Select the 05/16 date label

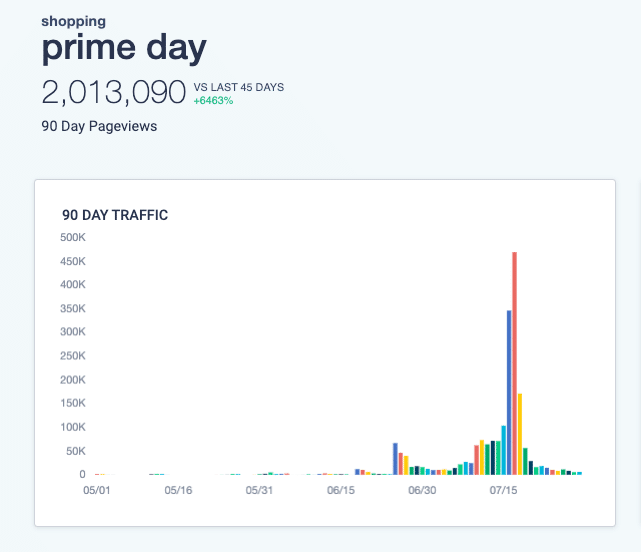(x=178, y=490)
